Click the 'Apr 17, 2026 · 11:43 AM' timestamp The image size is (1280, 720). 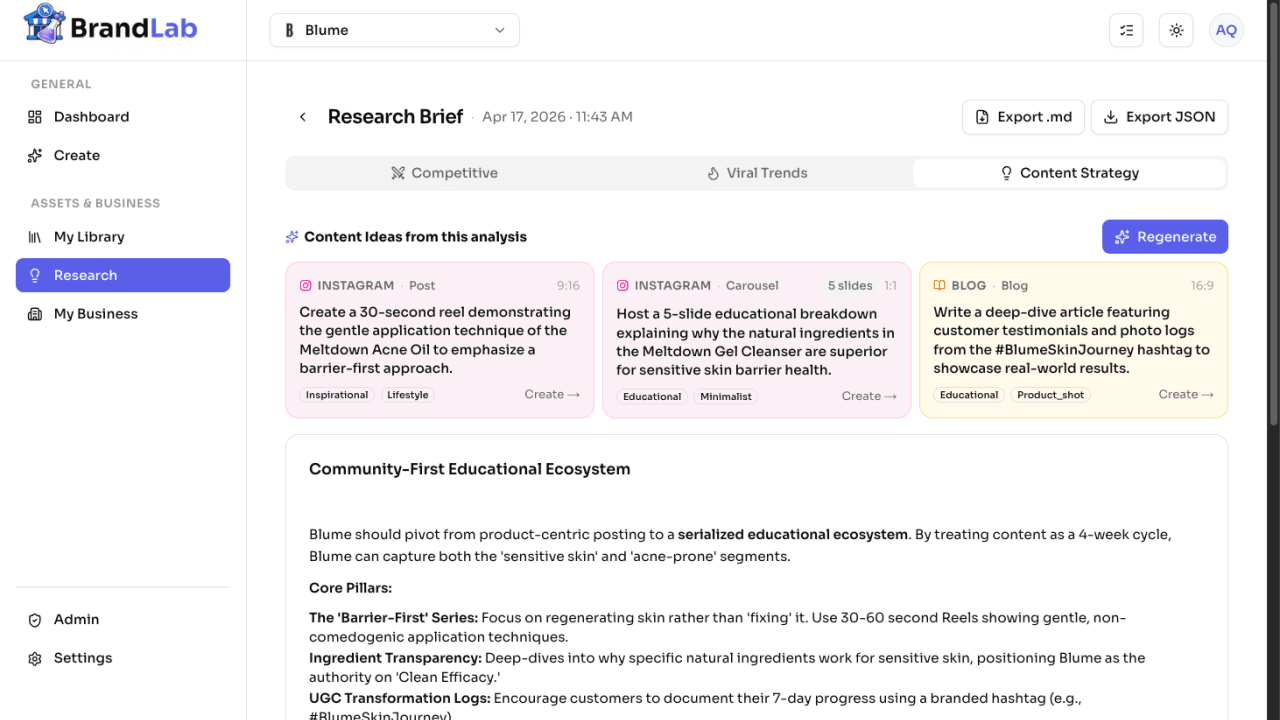click(x=557, y=117)
